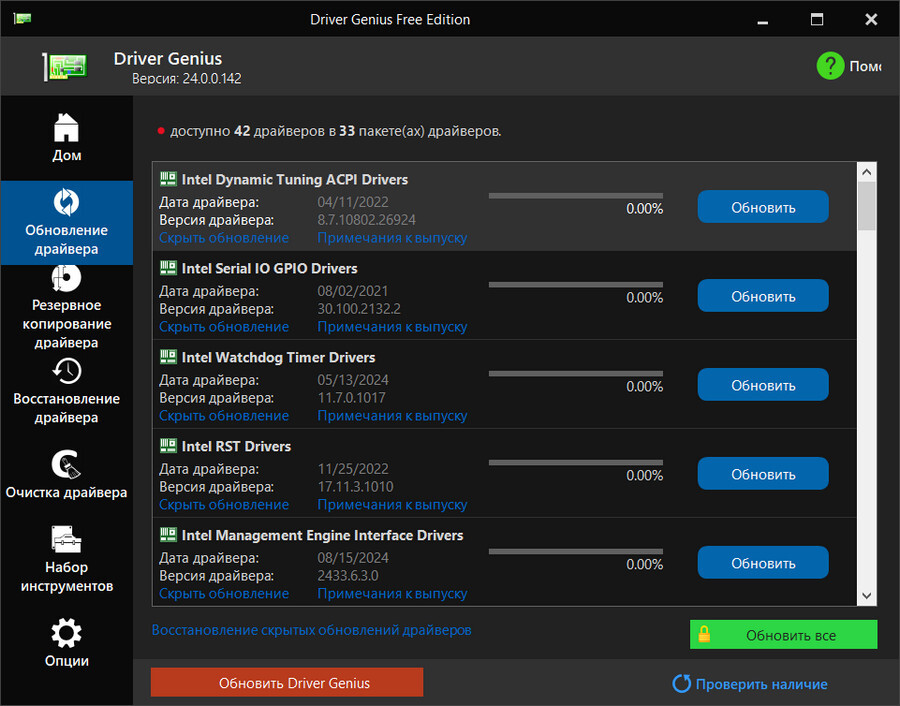
Task: Open release notes for Intel Management Engine Interface
Action: tap(392, 593)
